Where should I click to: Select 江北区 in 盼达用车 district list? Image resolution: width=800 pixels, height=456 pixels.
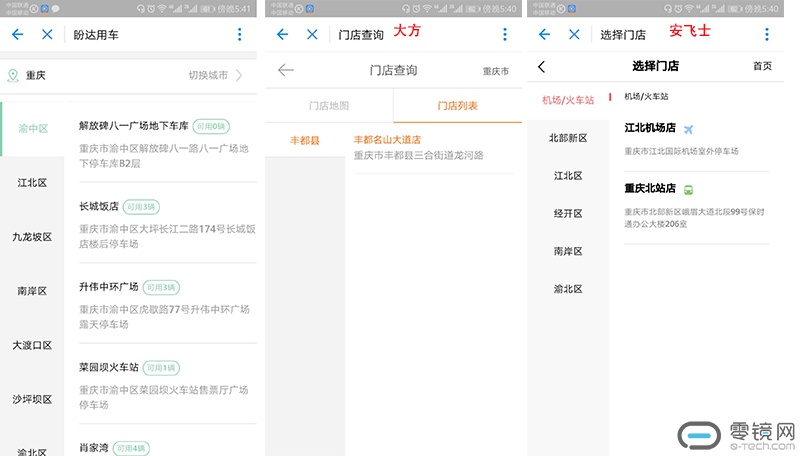[32, 183]
